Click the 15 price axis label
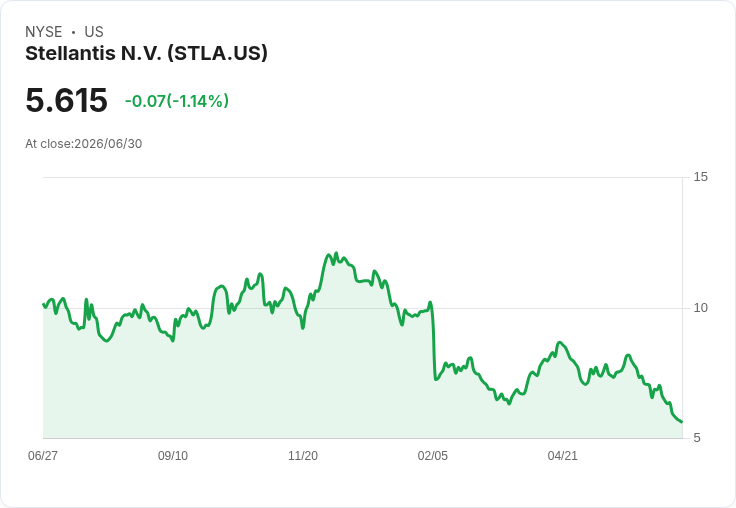The height and width of the screenshot is (508, 736). tap(700, 177)
